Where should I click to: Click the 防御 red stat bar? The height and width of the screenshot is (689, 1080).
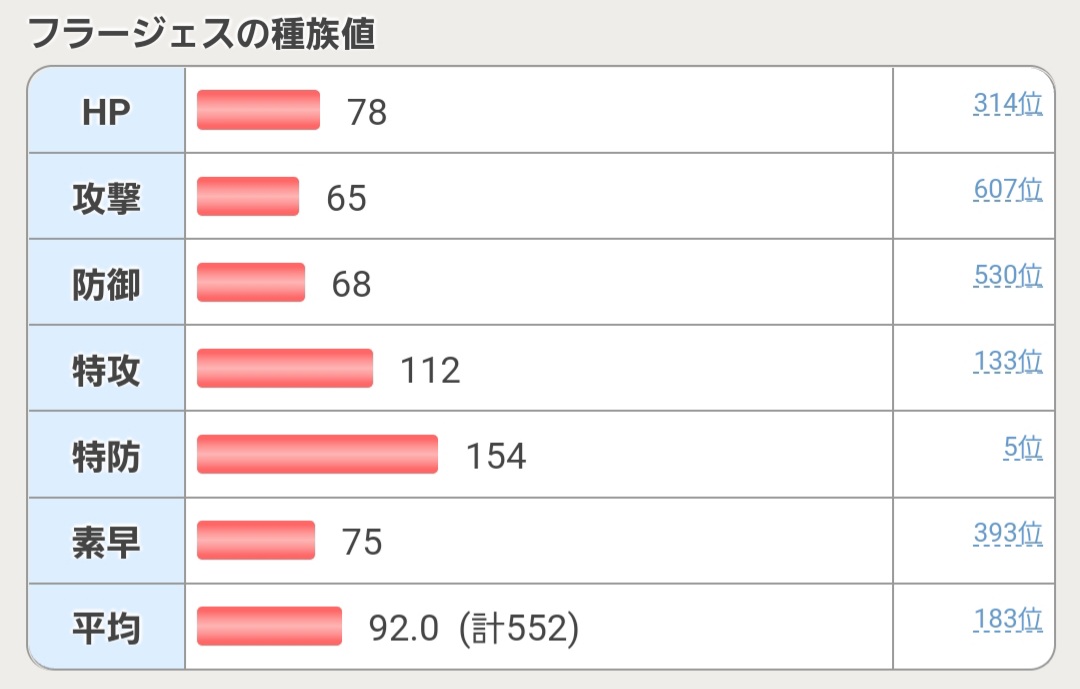tap(251, 282)
